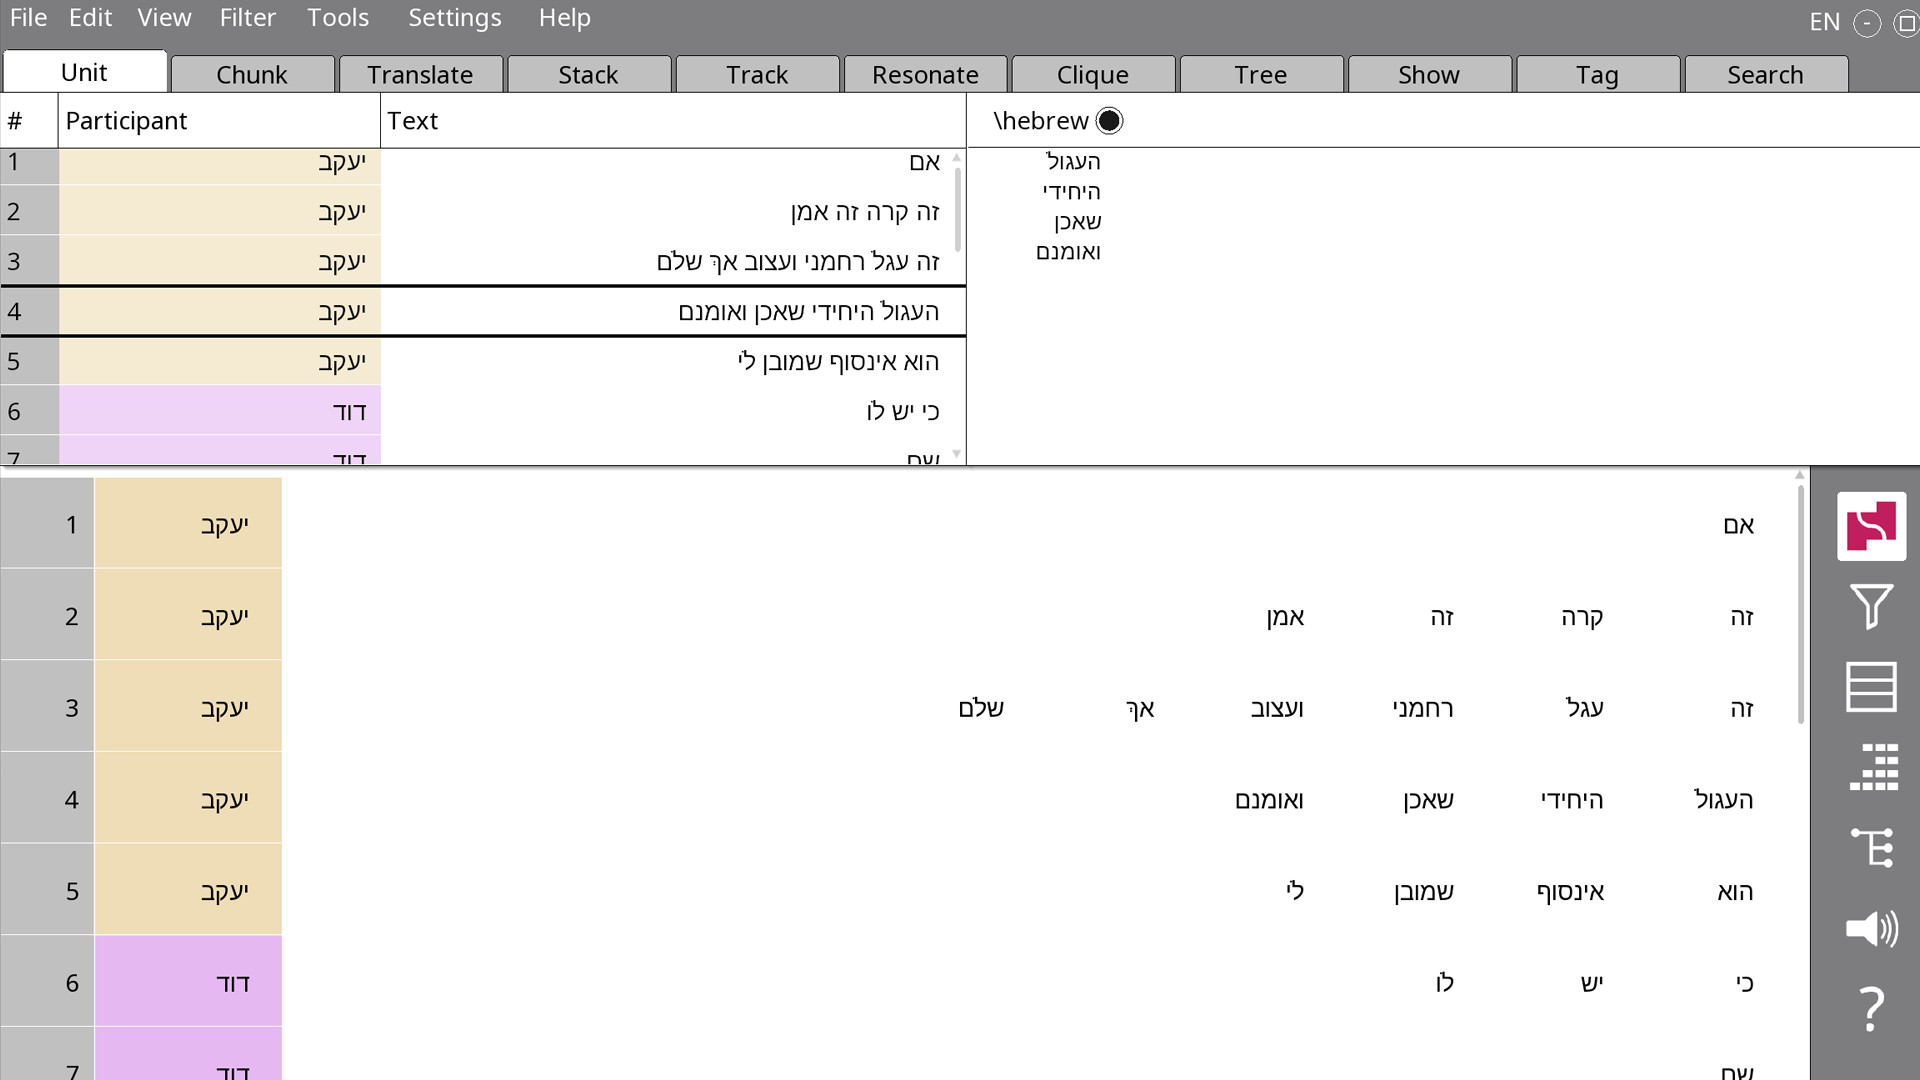Open the Filter menu
Viewport: 1920px width, 1080px height.
click(x=247, y=17)
